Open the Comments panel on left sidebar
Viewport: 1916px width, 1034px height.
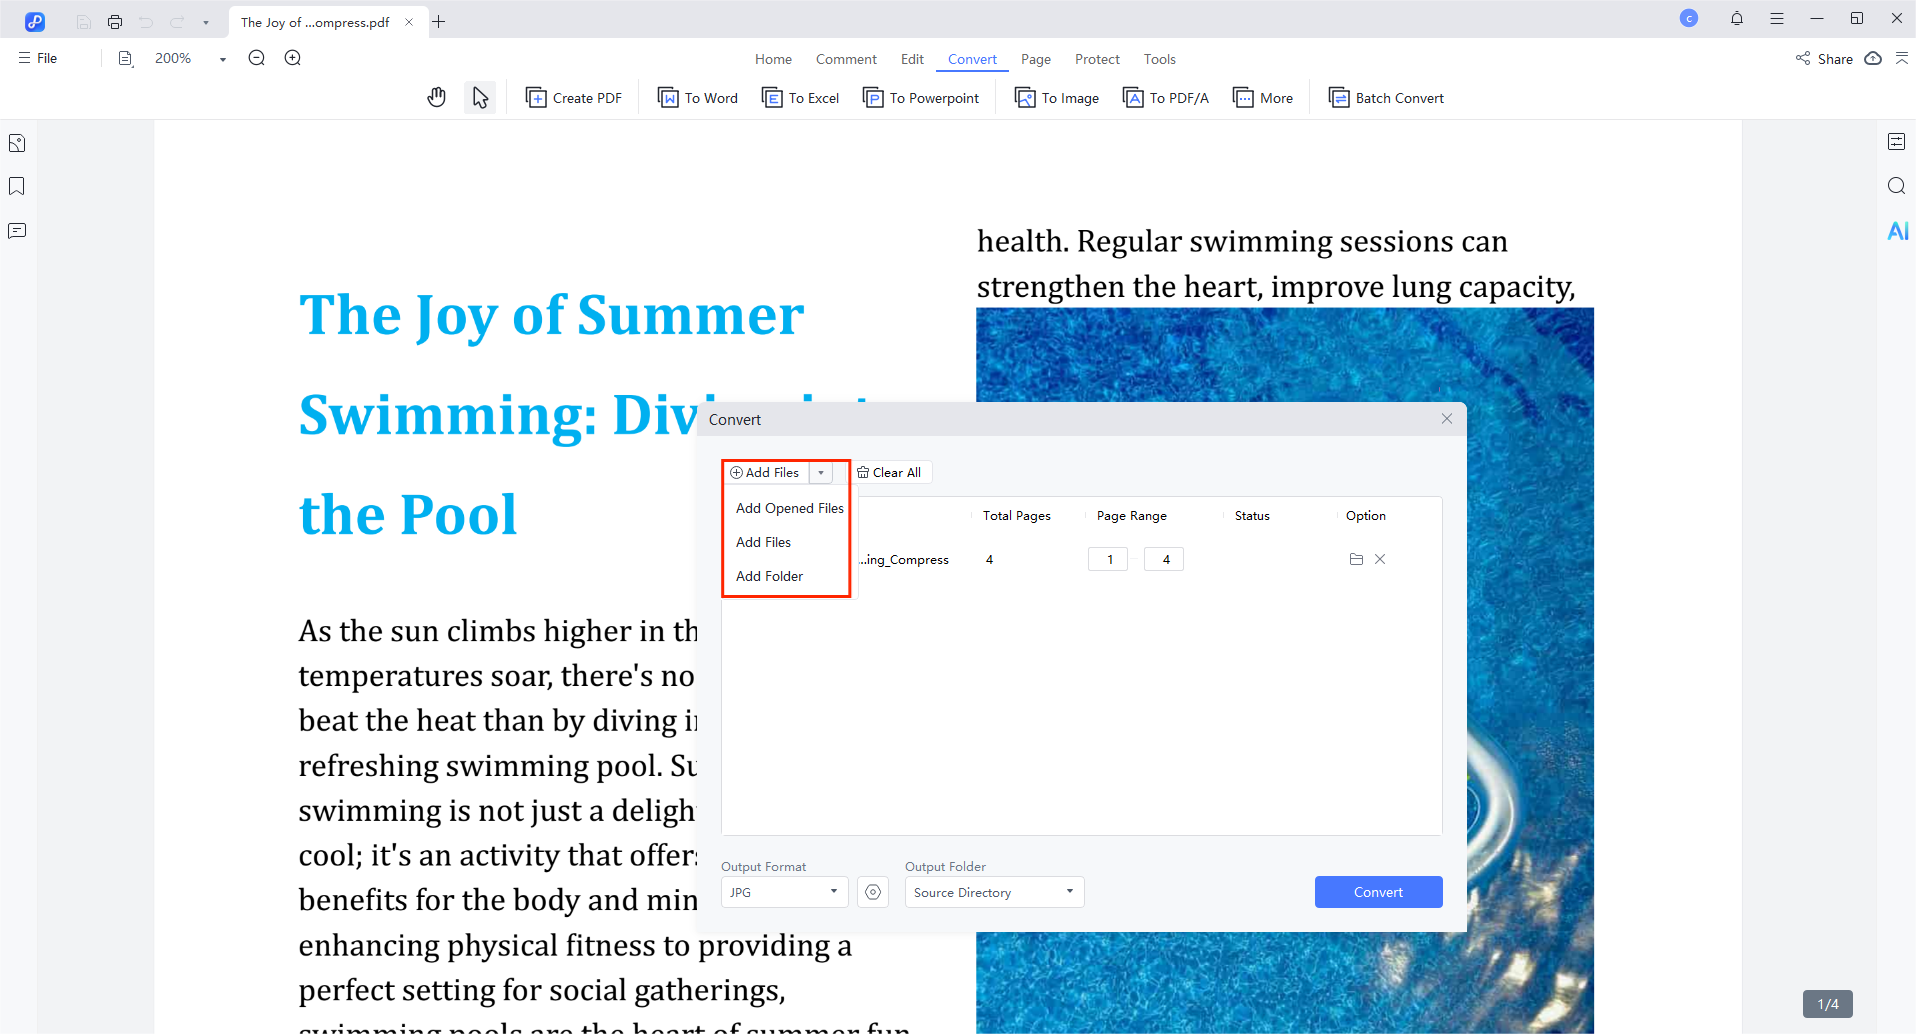(x=16, y=230)
